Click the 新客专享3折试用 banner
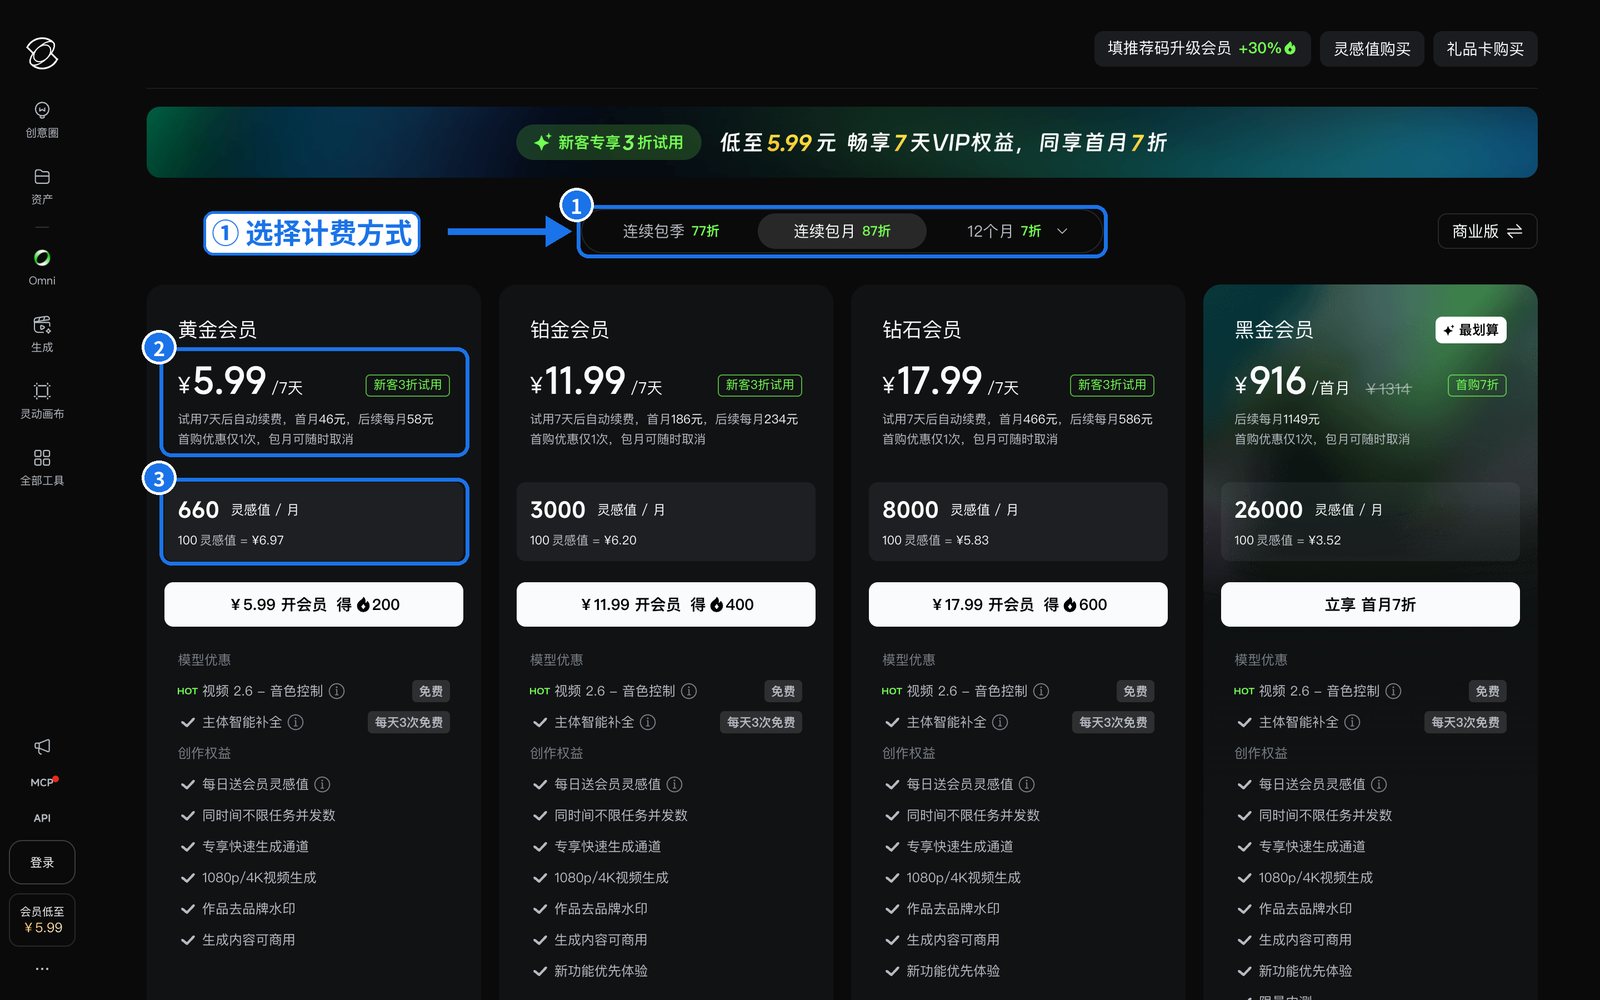1600x1000 pixels. coord(842,142)
